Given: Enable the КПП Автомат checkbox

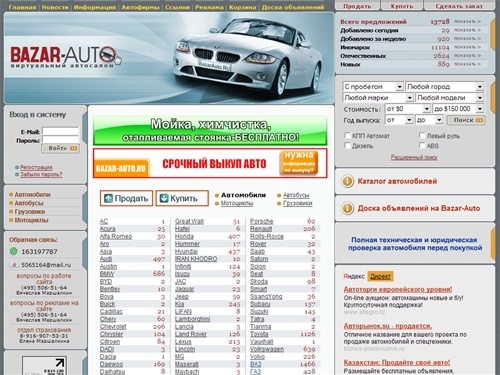Looking at the screenshot, I should coord(347,135).
